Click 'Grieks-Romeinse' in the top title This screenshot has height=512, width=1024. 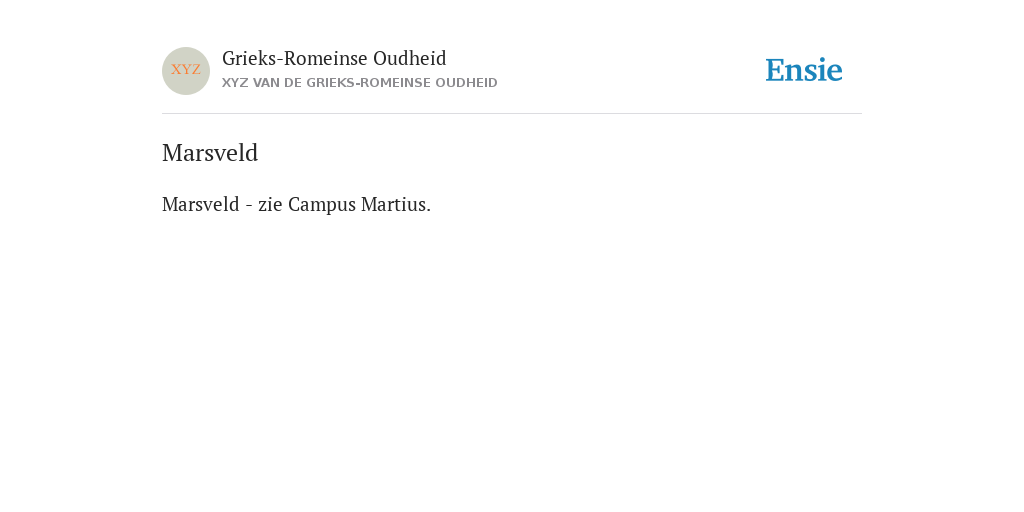(x=295, y=58)
